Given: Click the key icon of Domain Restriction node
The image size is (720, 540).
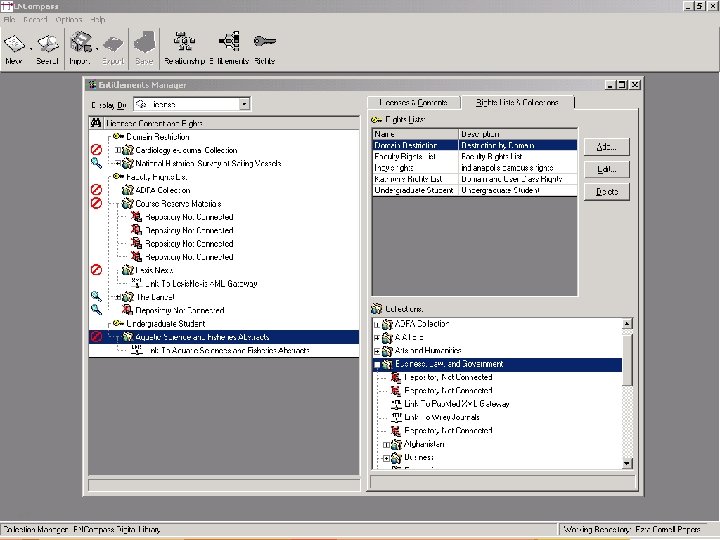Looking at the screenshot, I should (118, 136).
